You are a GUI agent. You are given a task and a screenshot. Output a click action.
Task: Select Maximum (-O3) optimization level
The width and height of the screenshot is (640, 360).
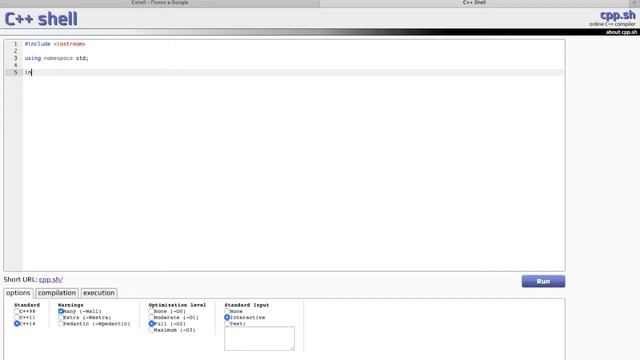[151, 330]
